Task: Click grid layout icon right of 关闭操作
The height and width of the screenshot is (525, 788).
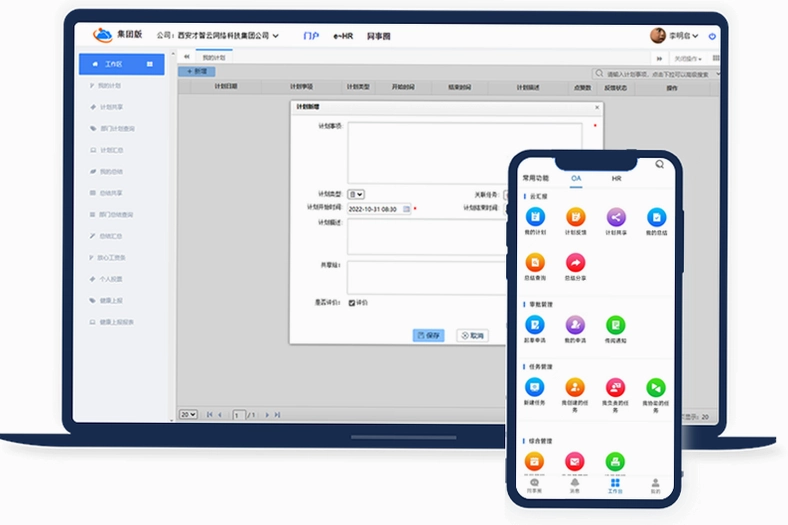Action: click(716, 58)
